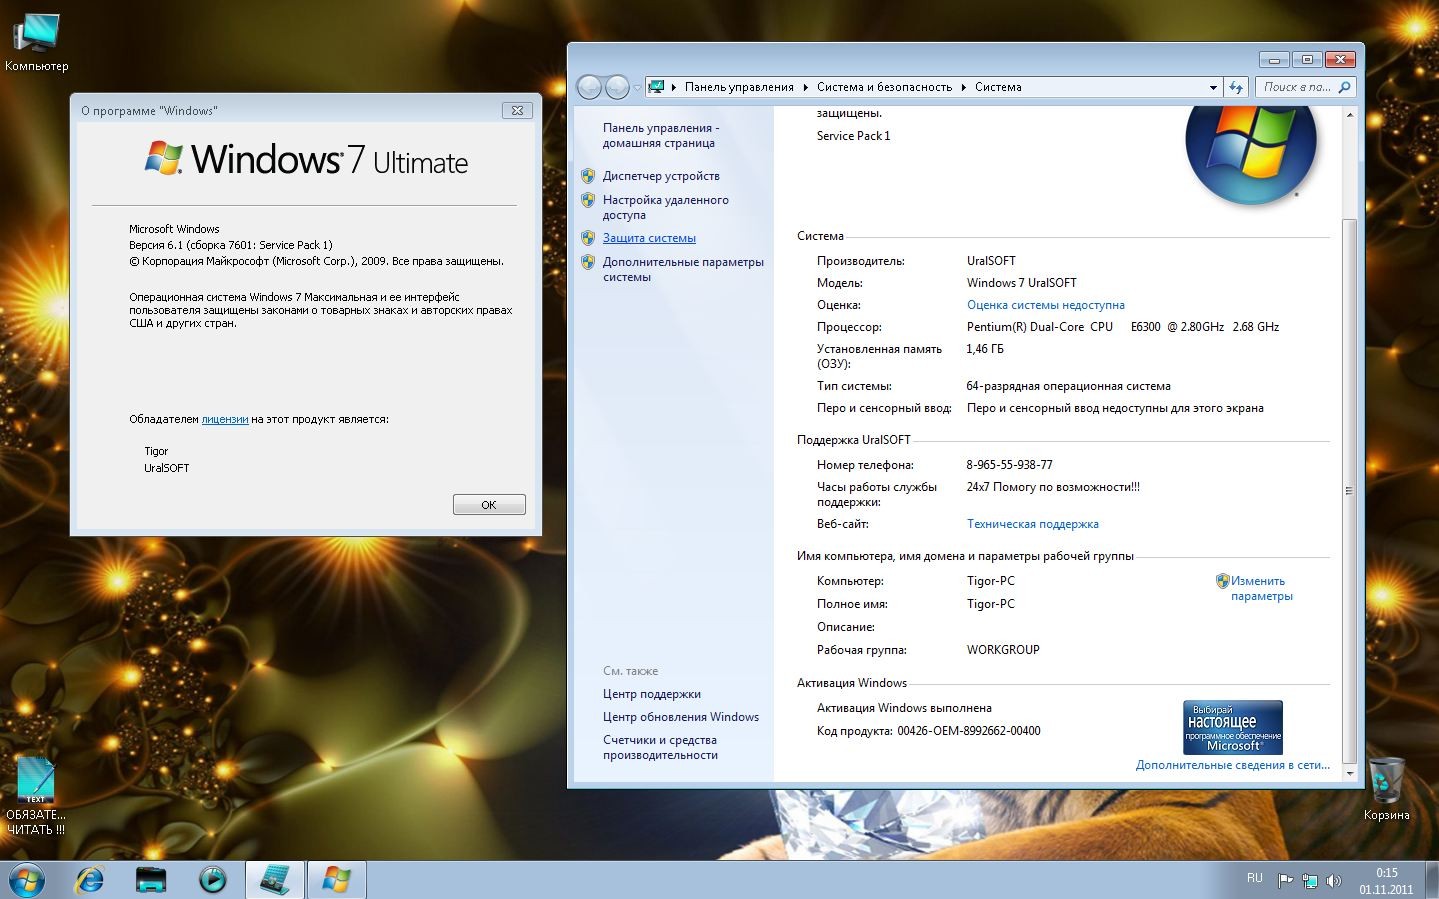Launch Windows Media Player from the taskbar

(x=212, y=880)
